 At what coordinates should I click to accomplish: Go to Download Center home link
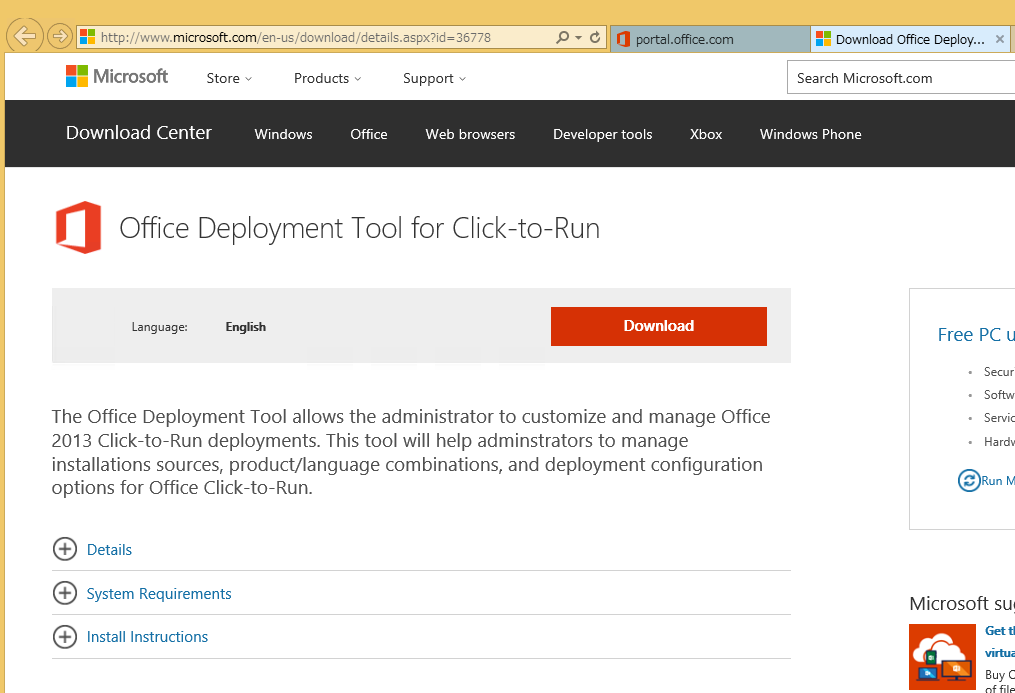[x=139, y=133]
